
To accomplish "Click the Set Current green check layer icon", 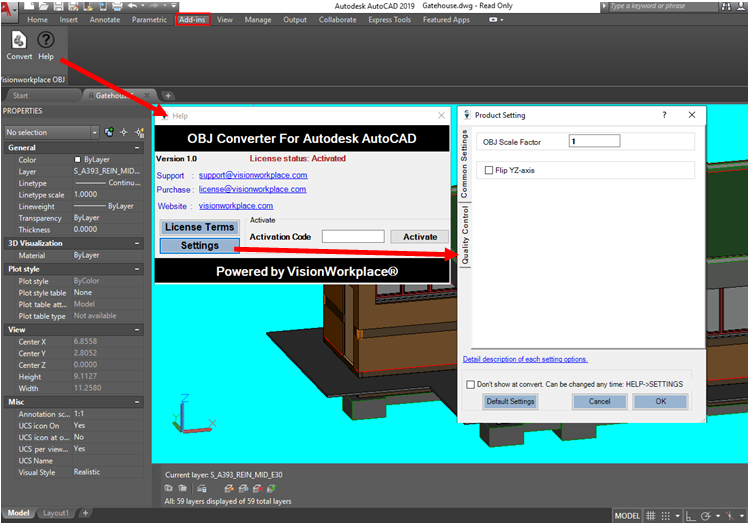I will tap(272, 488).
